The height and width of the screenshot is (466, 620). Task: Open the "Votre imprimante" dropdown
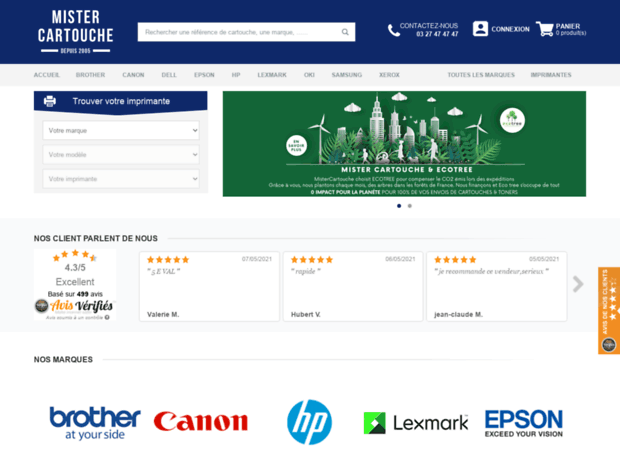pyautogui.click(x=121, y=179)
